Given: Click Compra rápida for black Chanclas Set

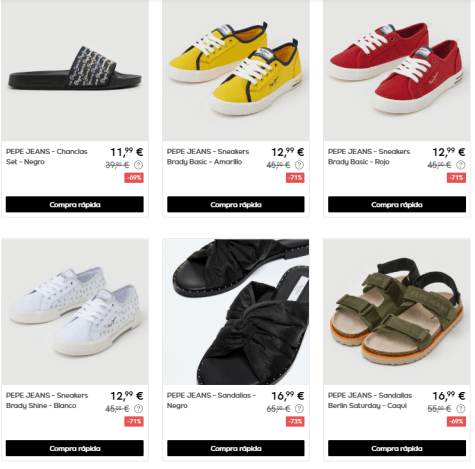Looking at the screenshot, I should tap(75, 204).
